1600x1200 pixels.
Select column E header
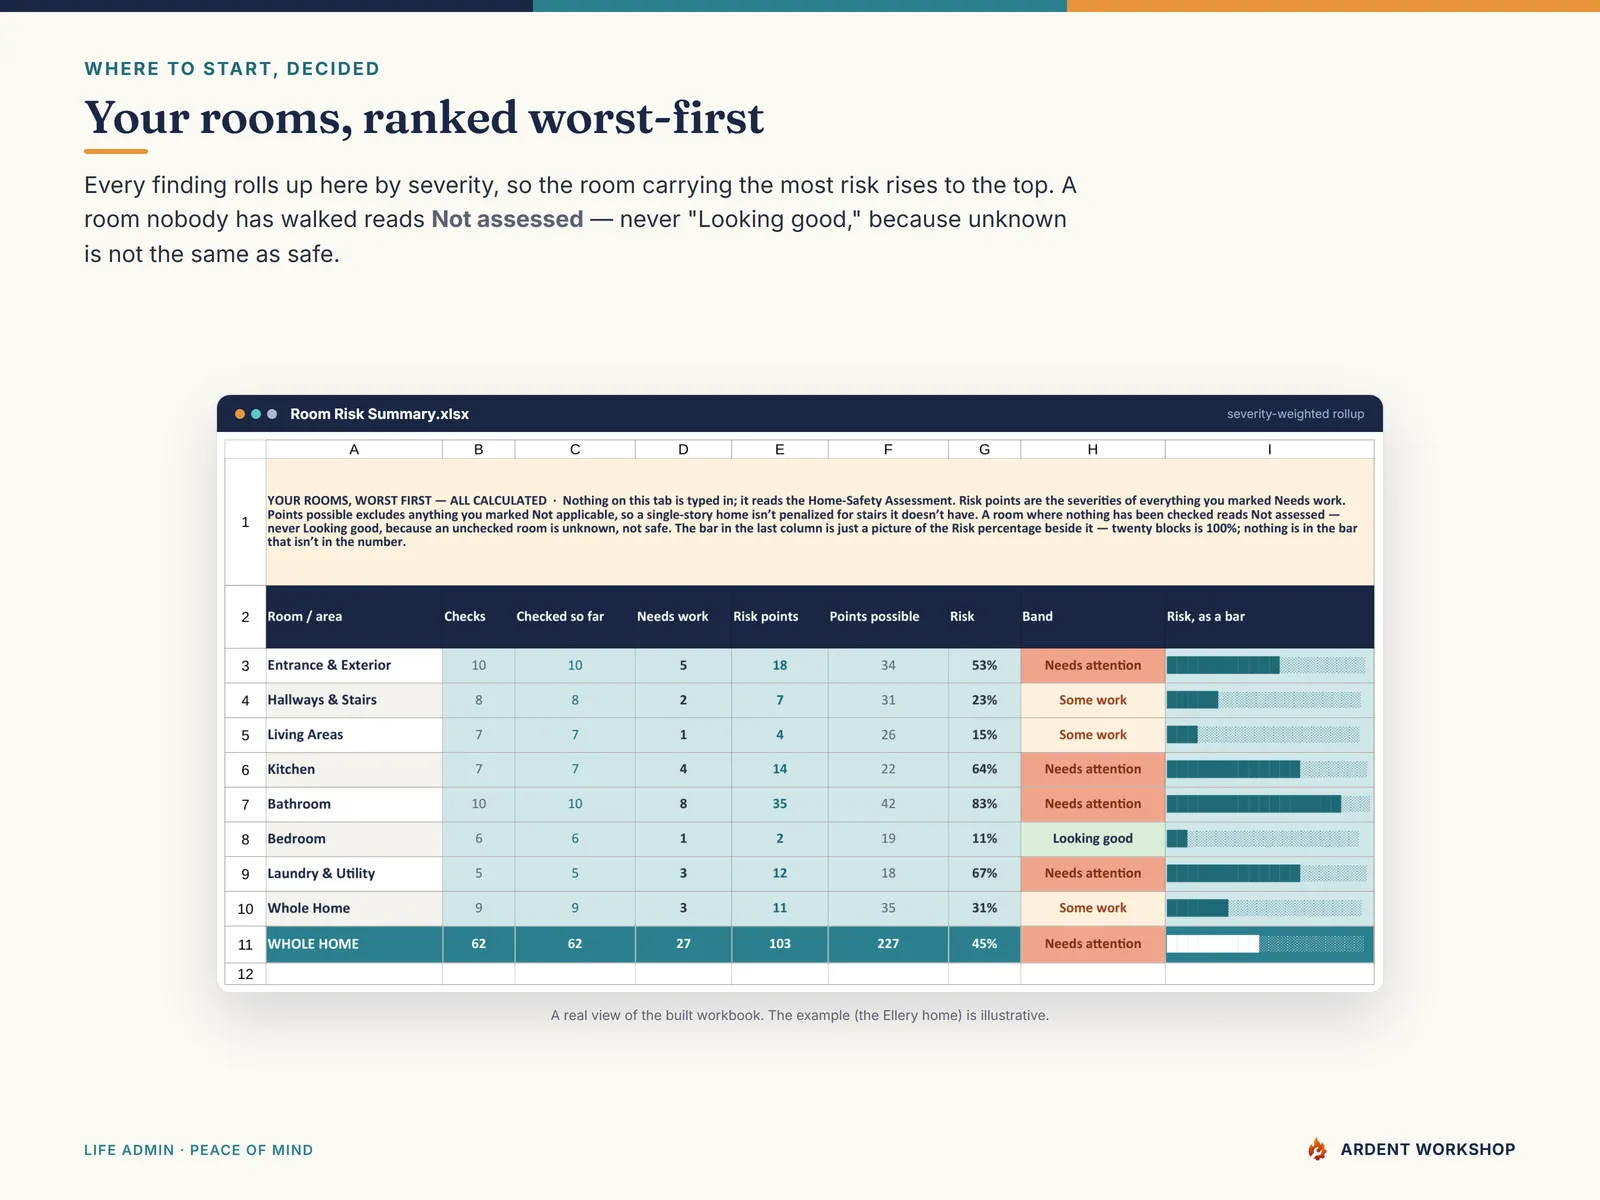(780, 450)
